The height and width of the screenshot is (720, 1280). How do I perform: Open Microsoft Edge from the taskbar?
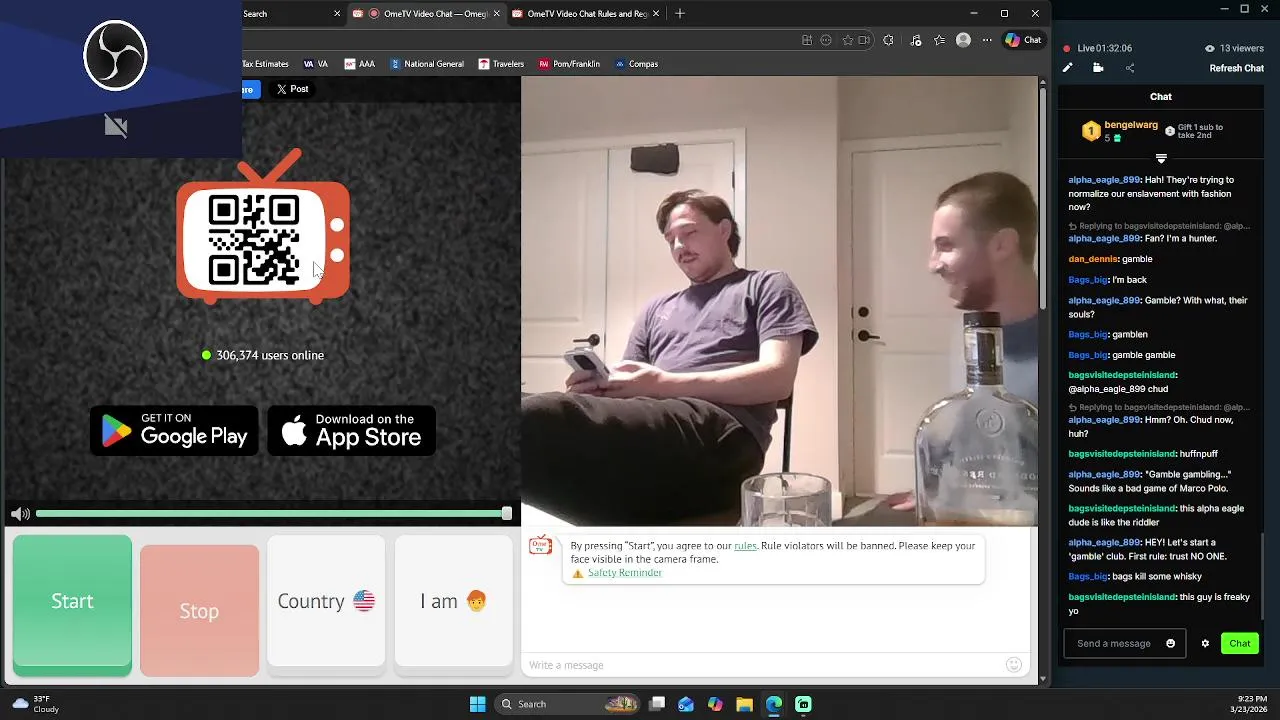pyautogui.click(x=774, y=704)
